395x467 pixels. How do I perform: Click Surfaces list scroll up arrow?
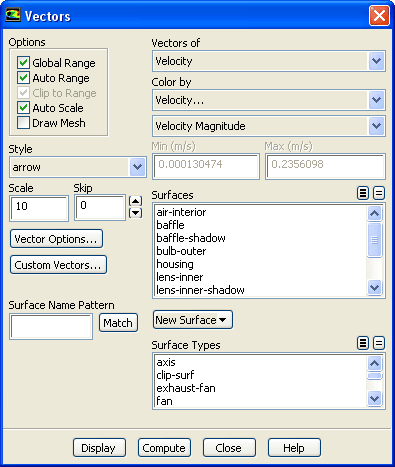375,213
